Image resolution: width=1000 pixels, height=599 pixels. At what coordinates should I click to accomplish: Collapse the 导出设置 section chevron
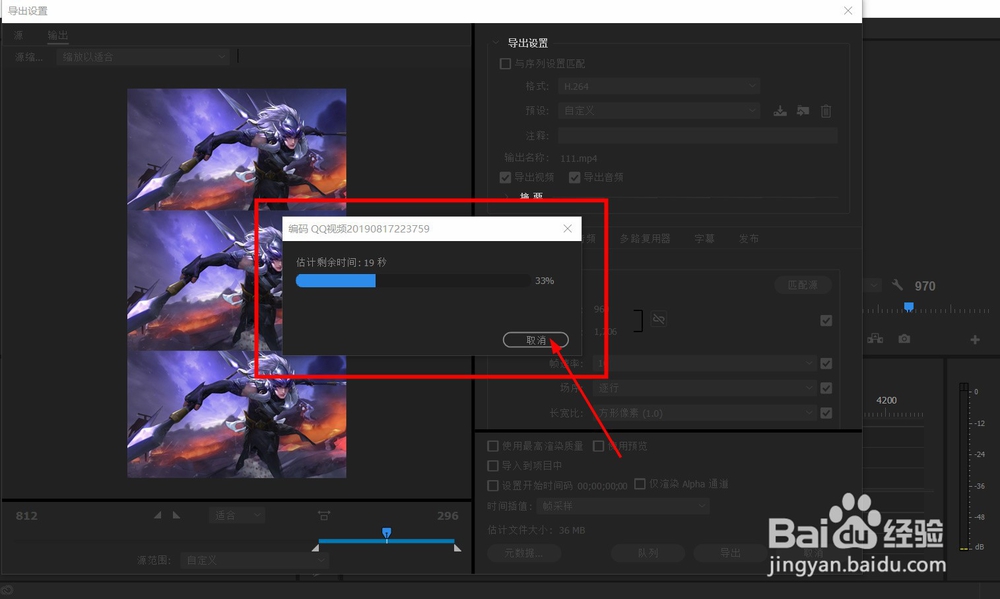(x=496, y=43)
